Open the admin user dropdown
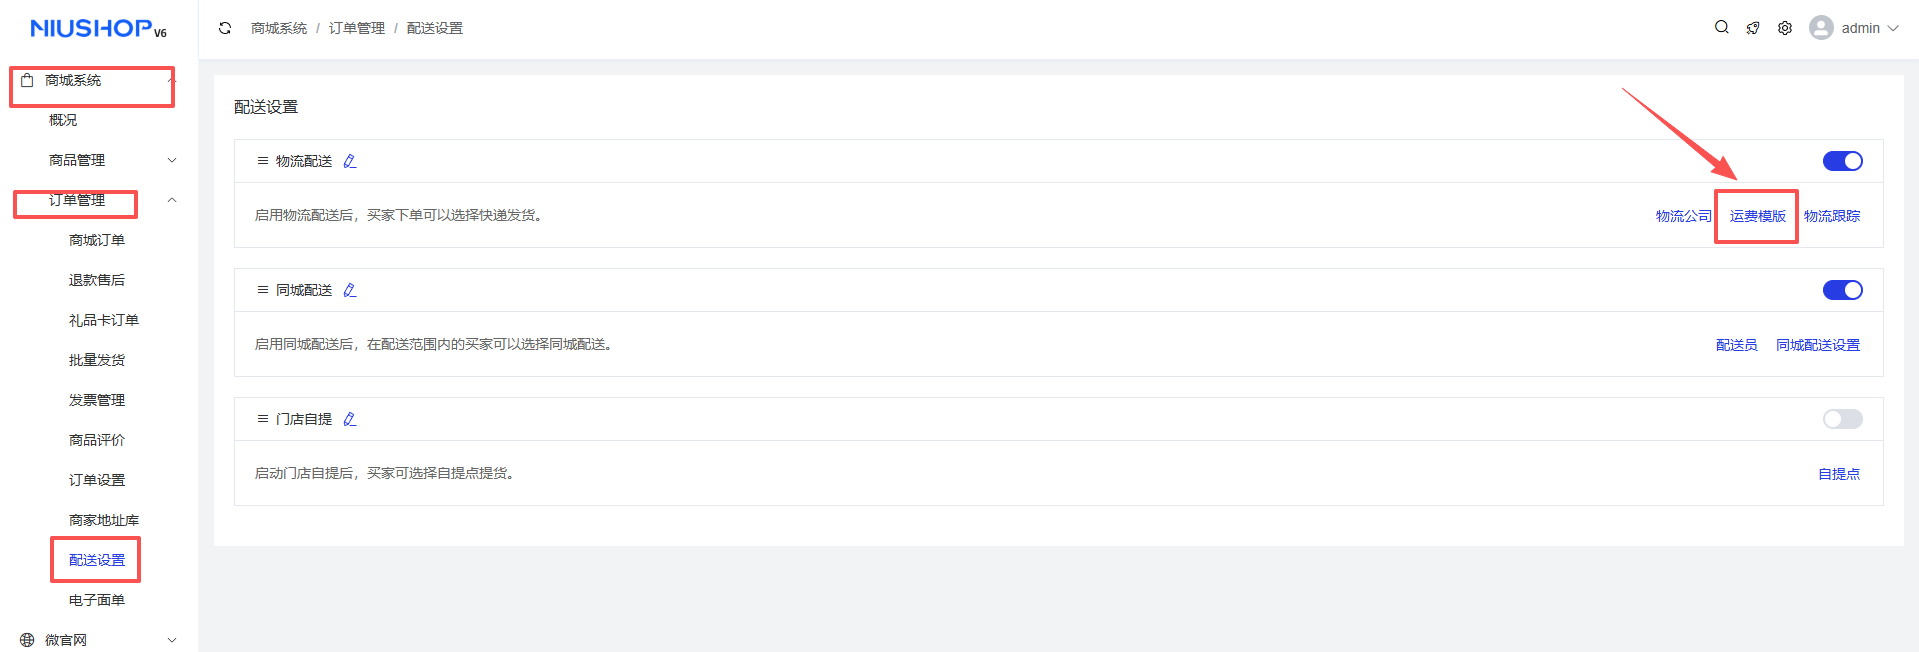This screenshot has width=1919, height=652. pyautogui.click(x=1854, y=28)
